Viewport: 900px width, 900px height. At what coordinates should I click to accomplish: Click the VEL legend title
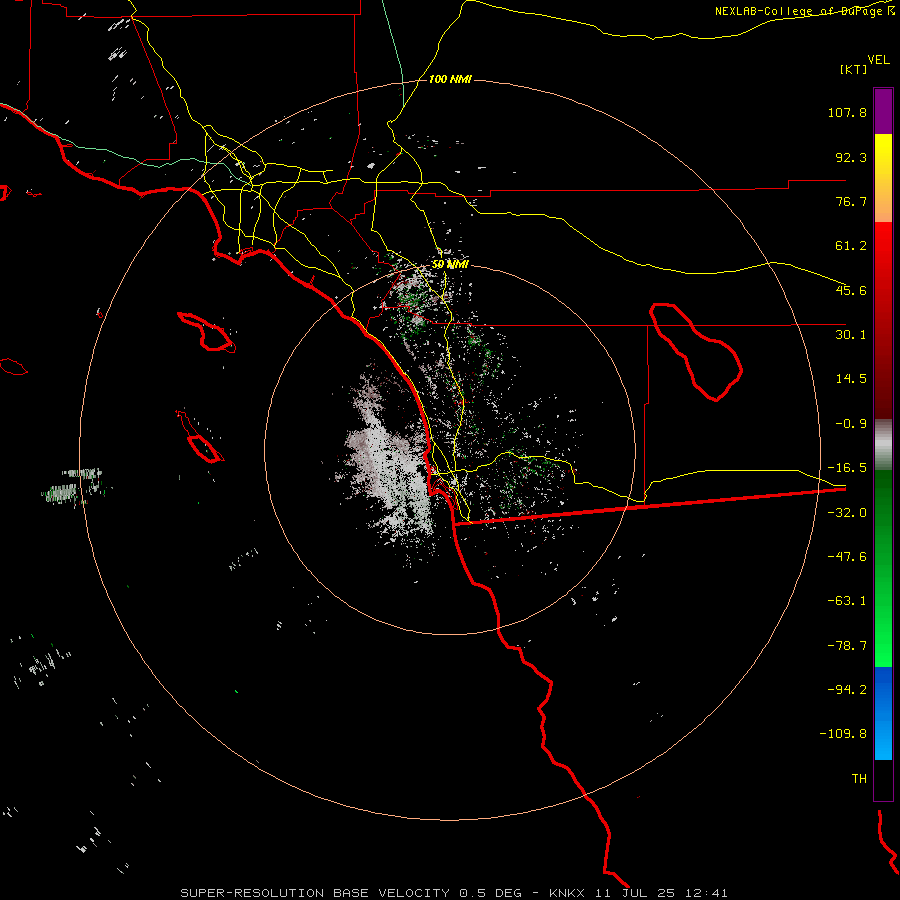click(x=878, y=60)
